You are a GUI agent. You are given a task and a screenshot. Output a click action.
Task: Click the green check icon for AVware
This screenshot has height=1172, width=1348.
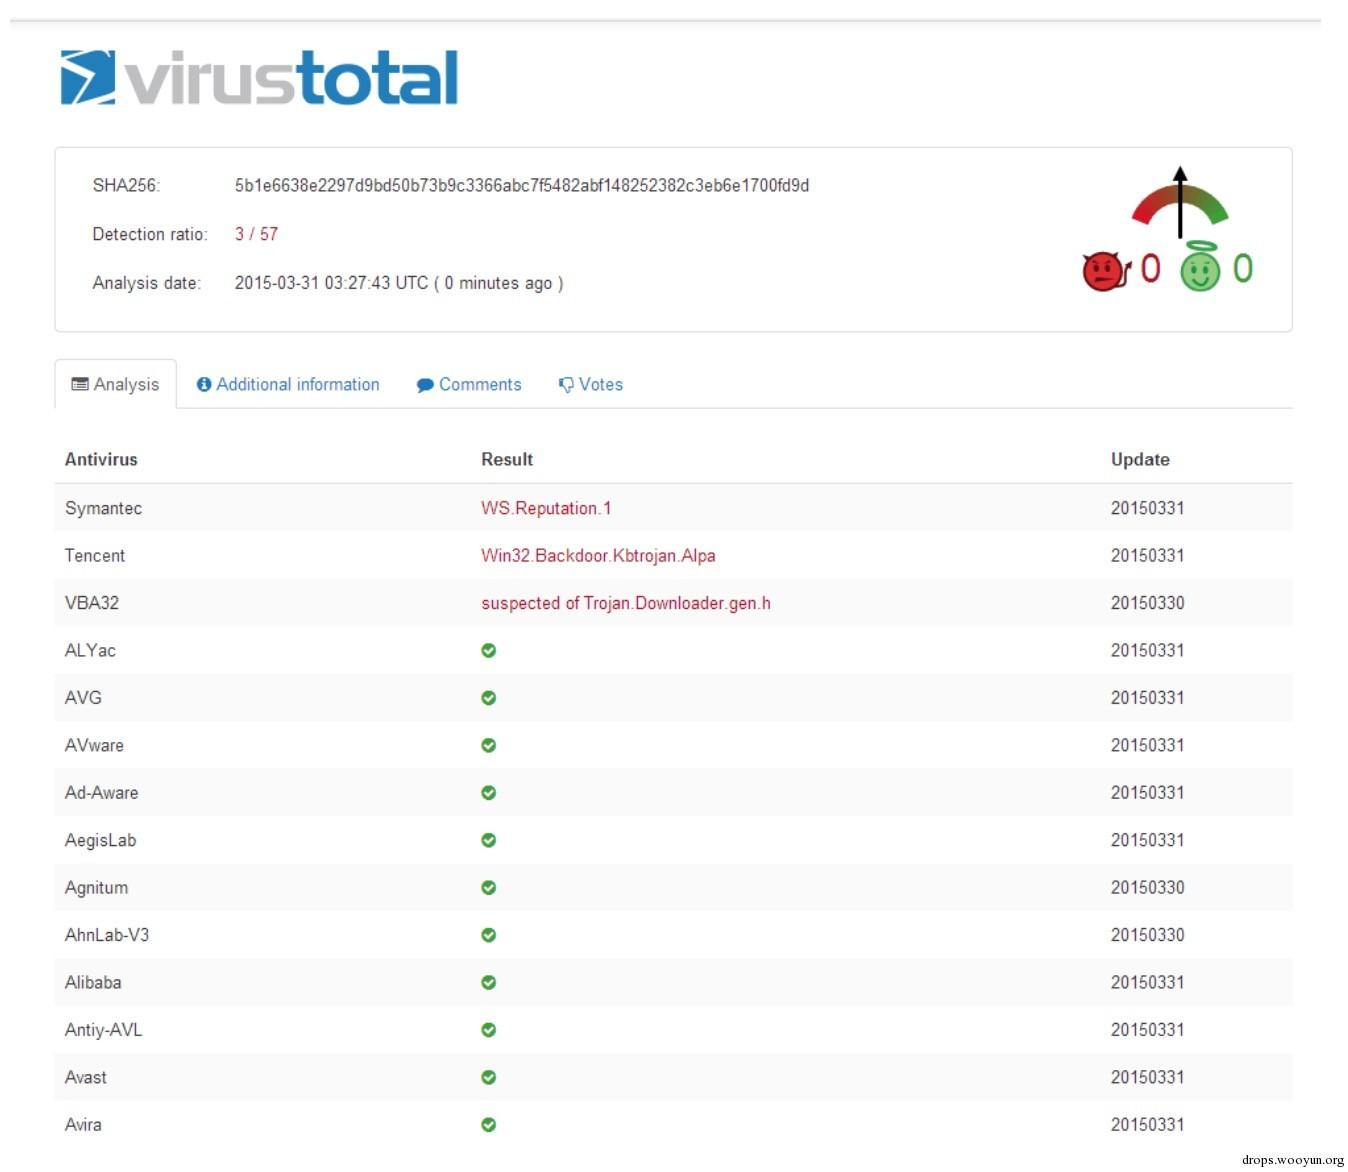coord(489,745)
